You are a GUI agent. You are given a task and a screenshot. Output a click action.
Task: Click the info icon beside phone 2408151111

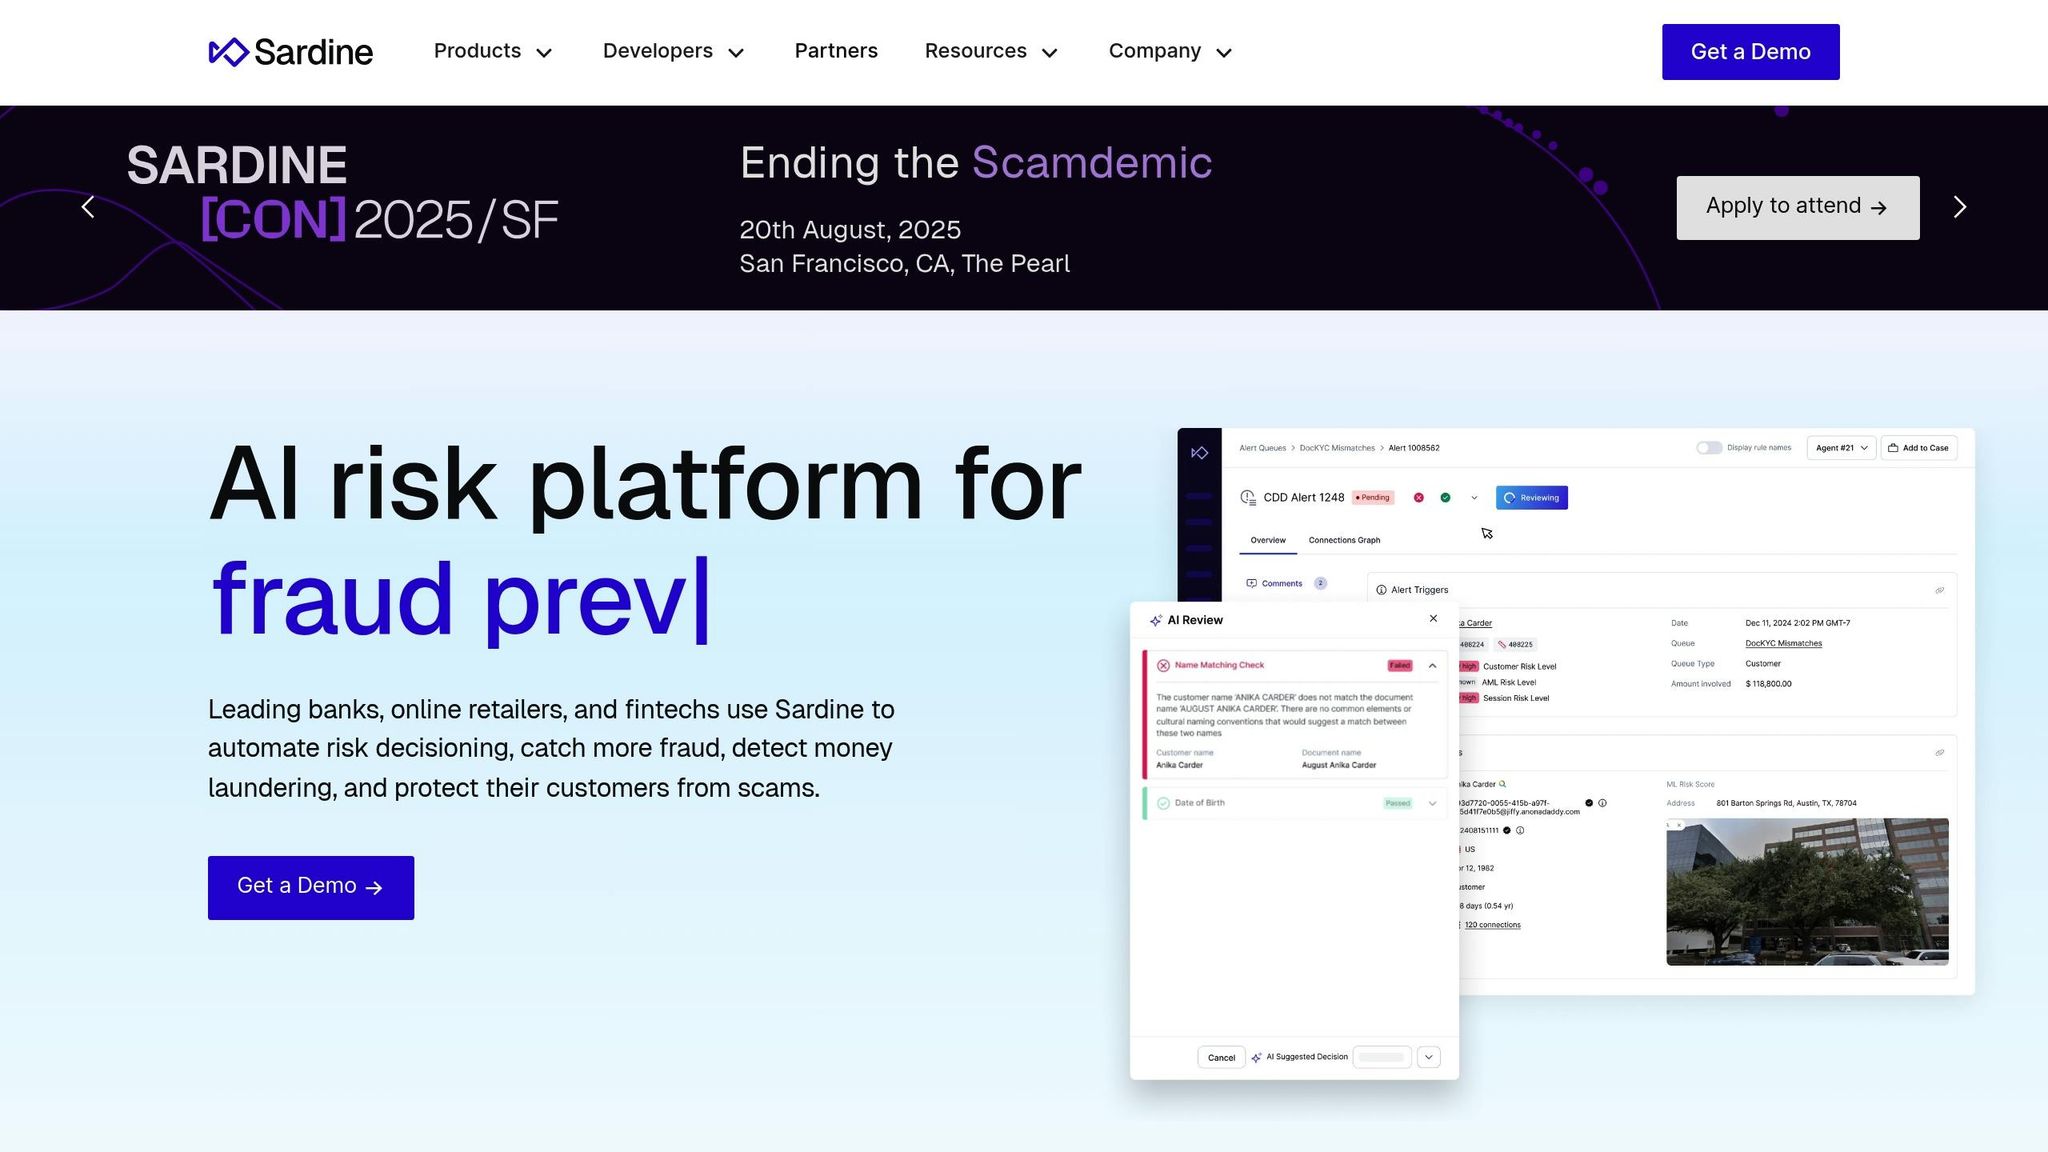(x=1520, y=830)
